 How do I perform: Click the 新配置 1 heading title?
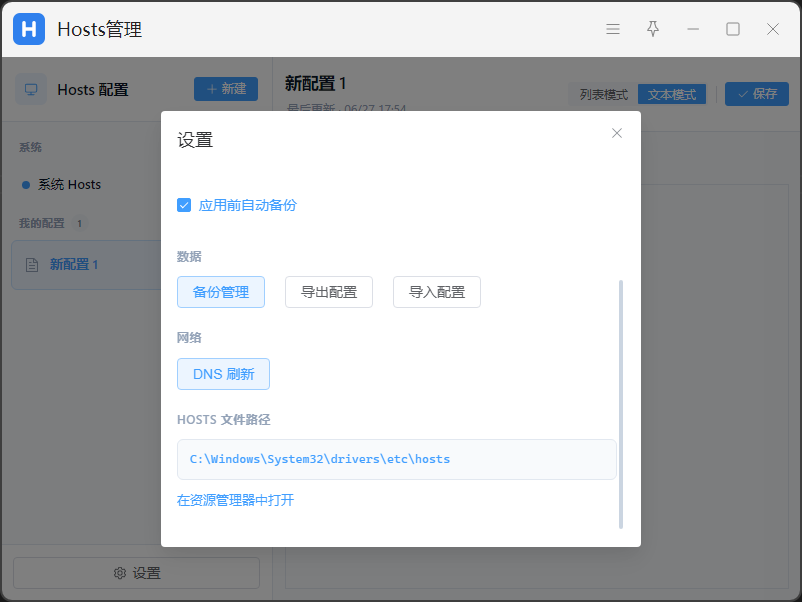(315, 83)
